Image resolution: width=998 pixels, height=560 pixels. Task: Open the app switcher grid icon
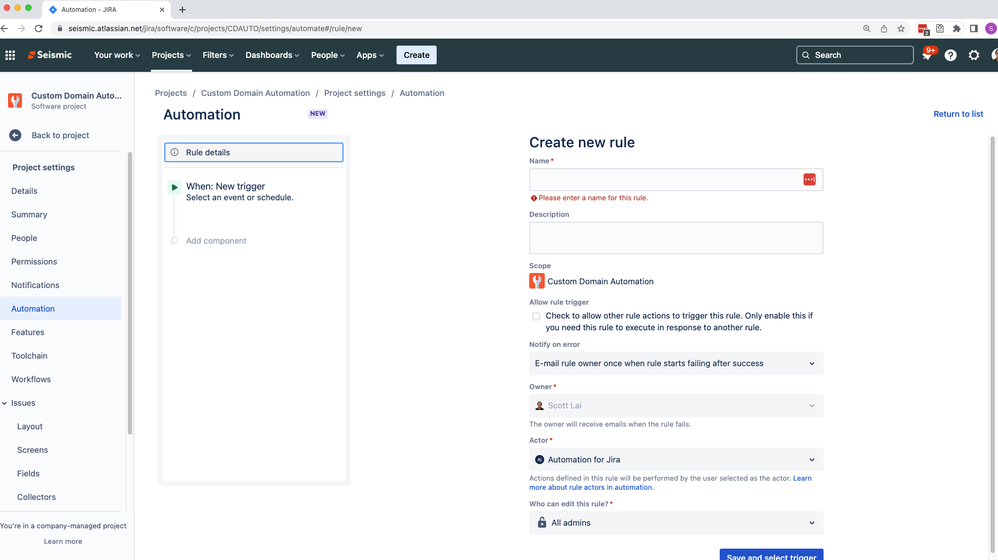[x=10, y=55]
